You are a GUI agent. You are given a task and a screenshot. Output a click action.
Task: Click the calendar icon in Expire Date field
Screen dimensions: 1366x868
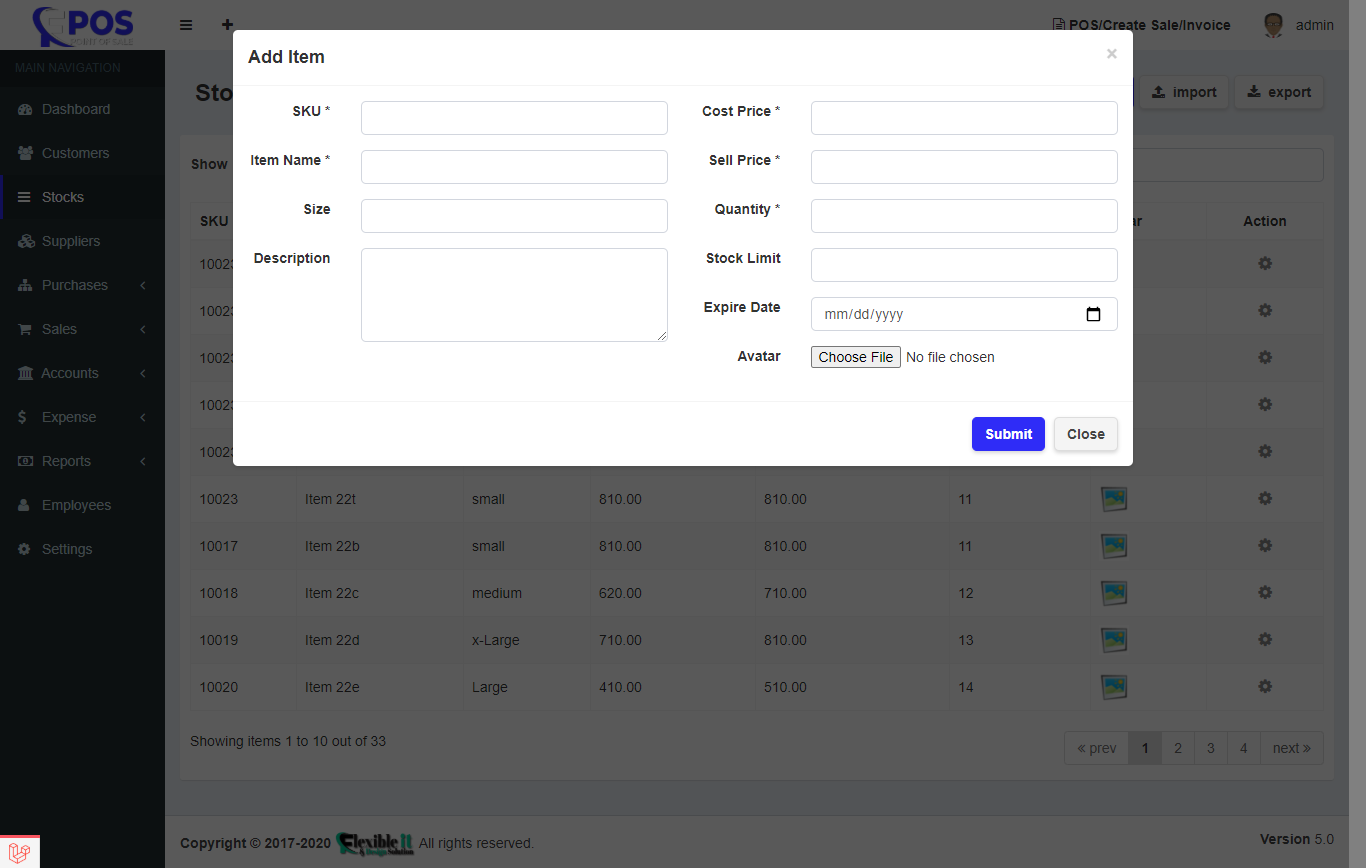click(1094, 314)
